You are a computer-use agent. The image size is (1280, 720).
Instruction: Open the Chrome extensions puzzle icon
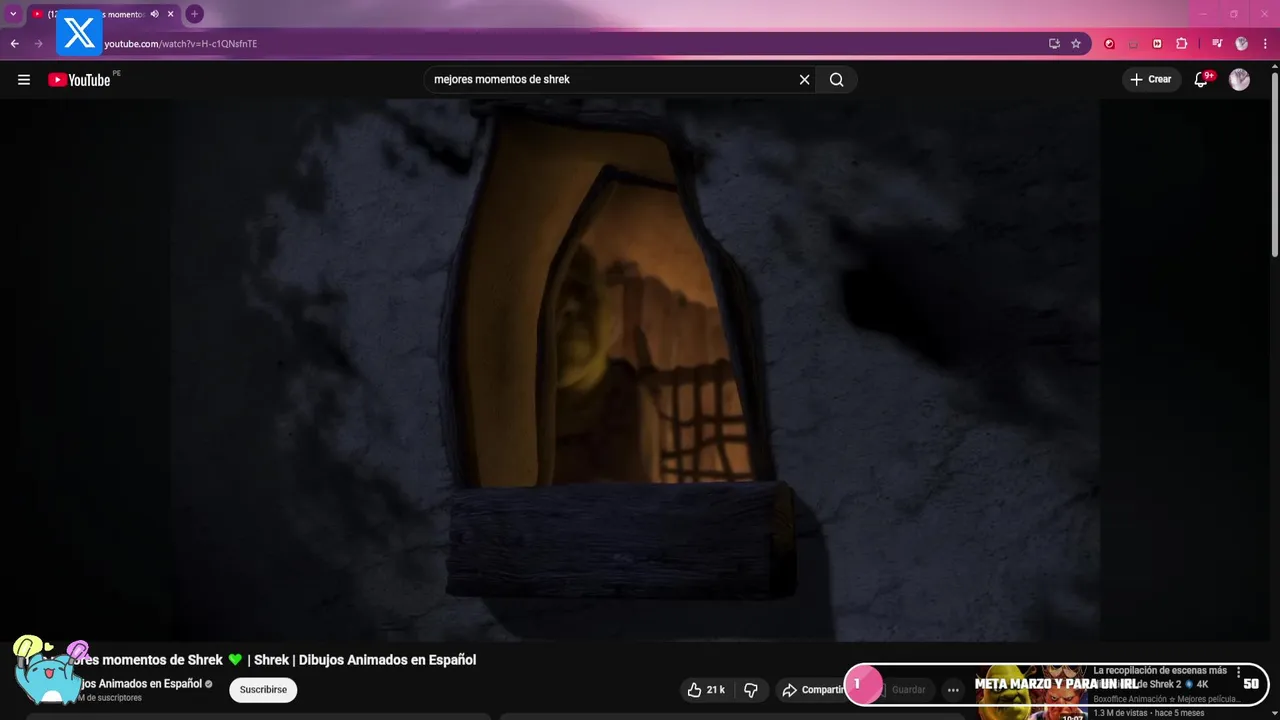pyautogui.click(x=1182, y=44)
